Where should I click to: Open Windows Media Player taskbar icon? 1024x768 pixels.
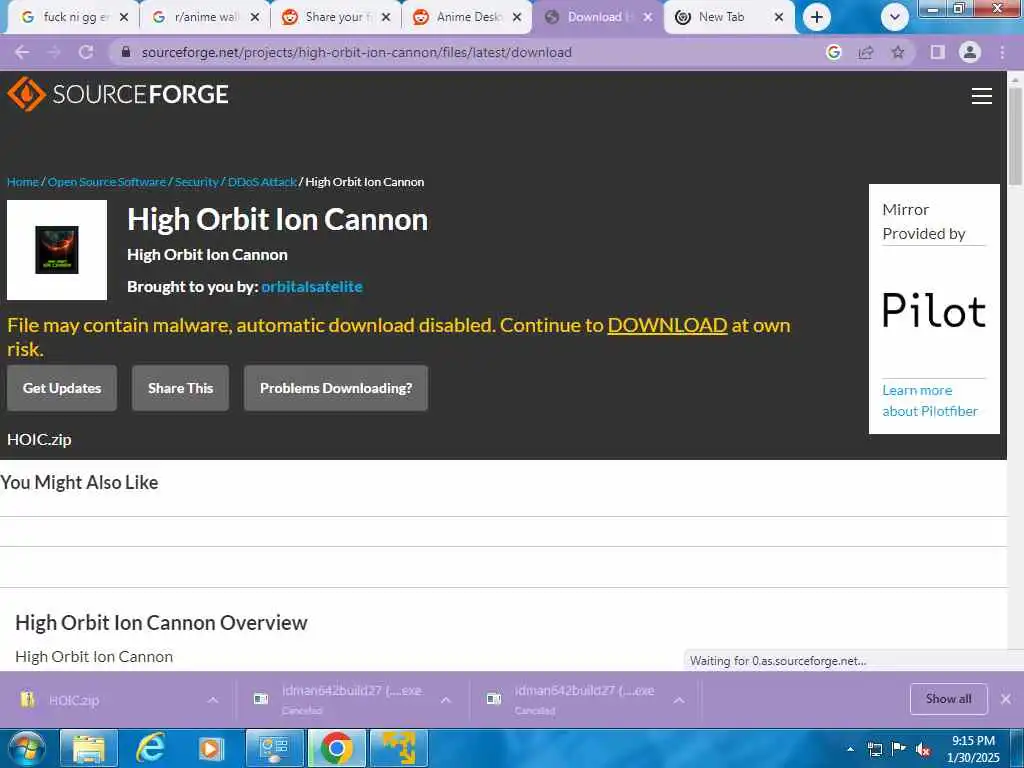[x=211, y=748]
